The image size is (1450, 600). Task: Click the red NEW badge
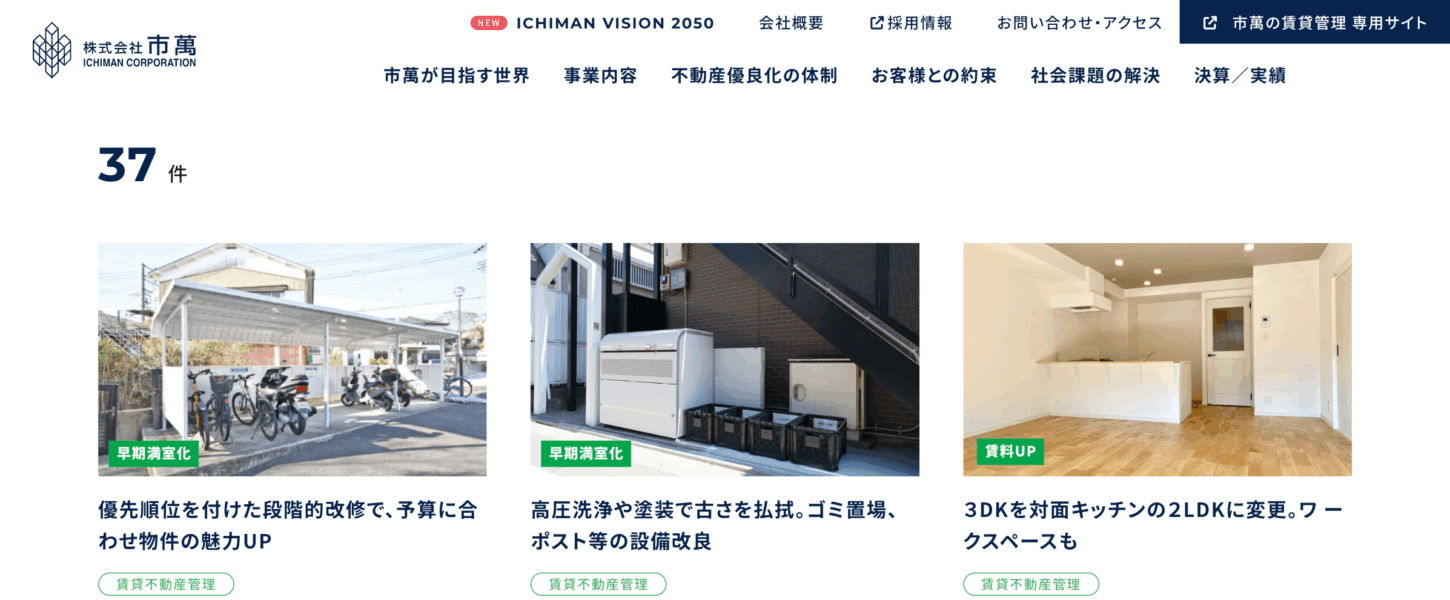[489, 23]
